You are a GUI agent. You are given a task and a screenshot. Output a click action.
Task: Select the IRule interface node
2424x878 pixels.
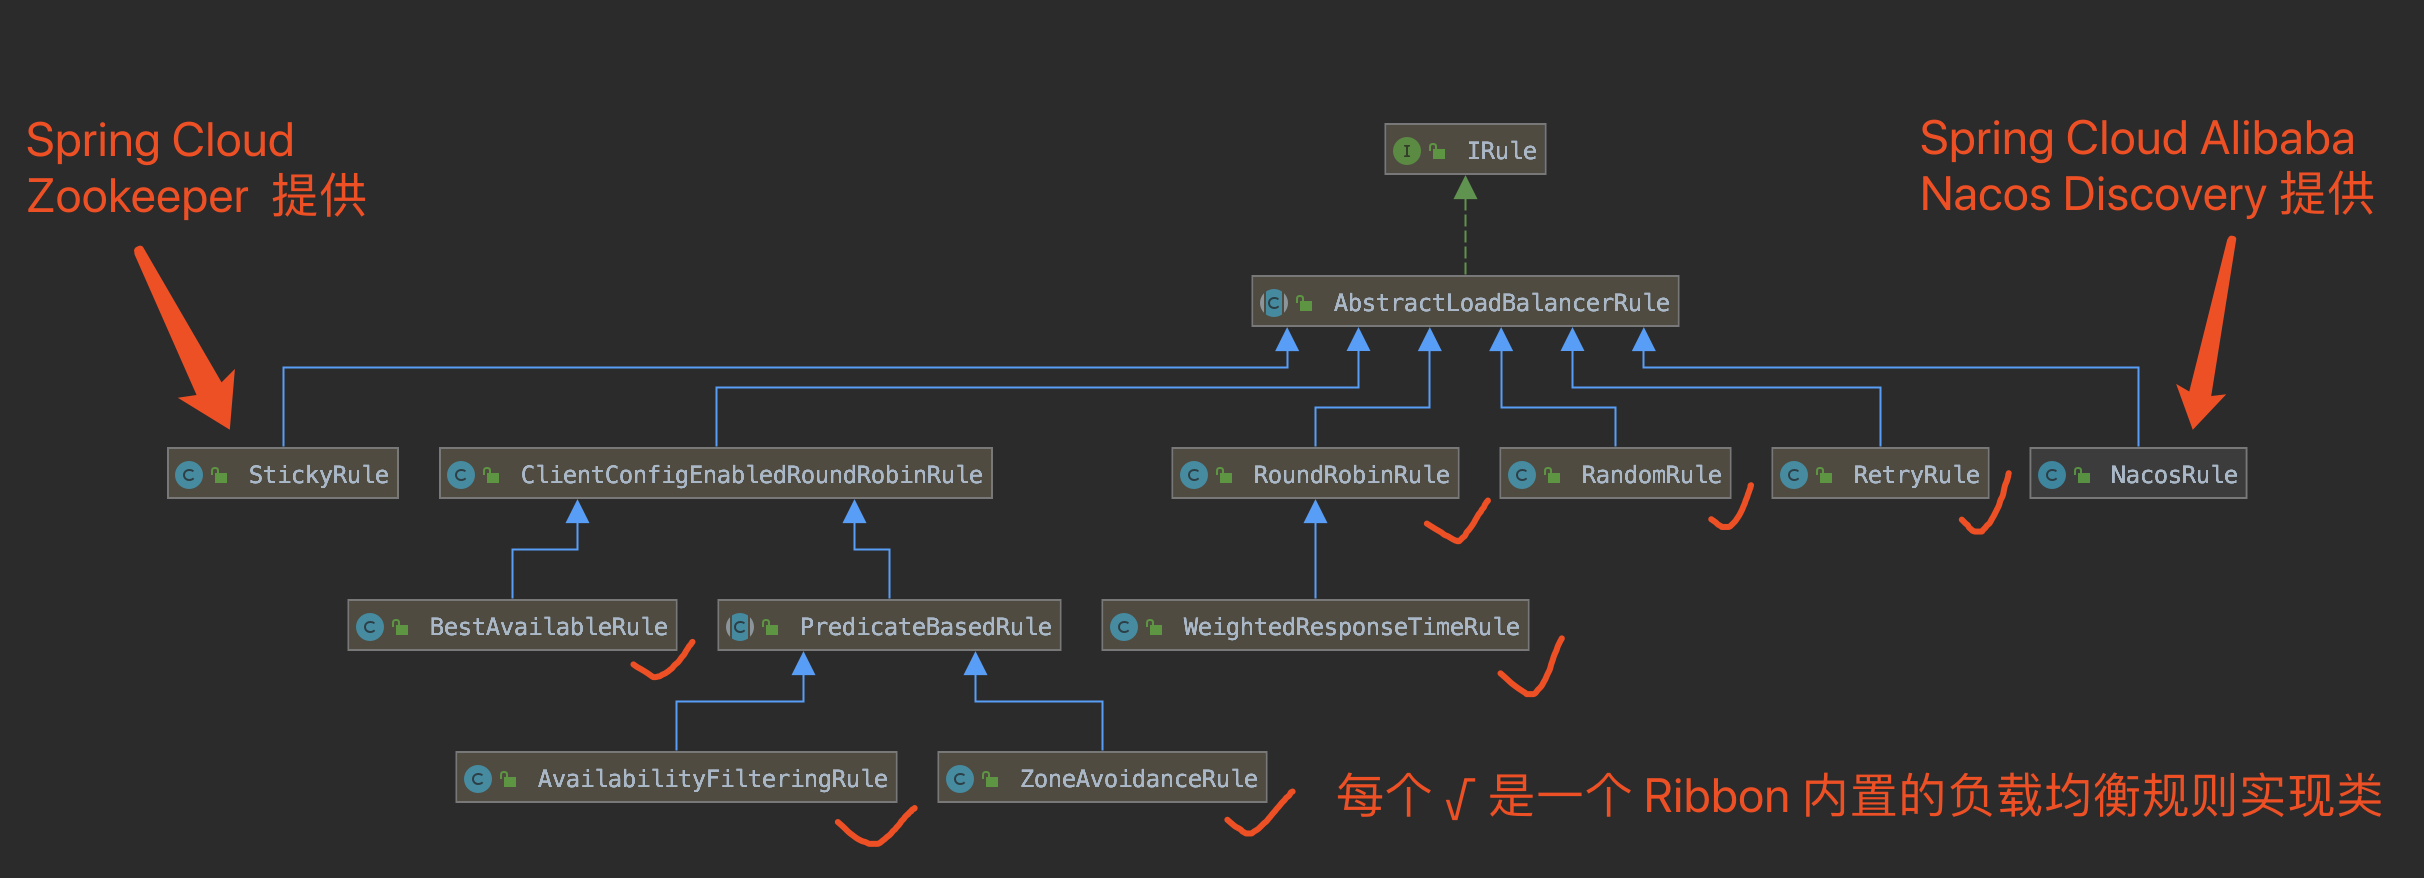tap(1465, 149)
